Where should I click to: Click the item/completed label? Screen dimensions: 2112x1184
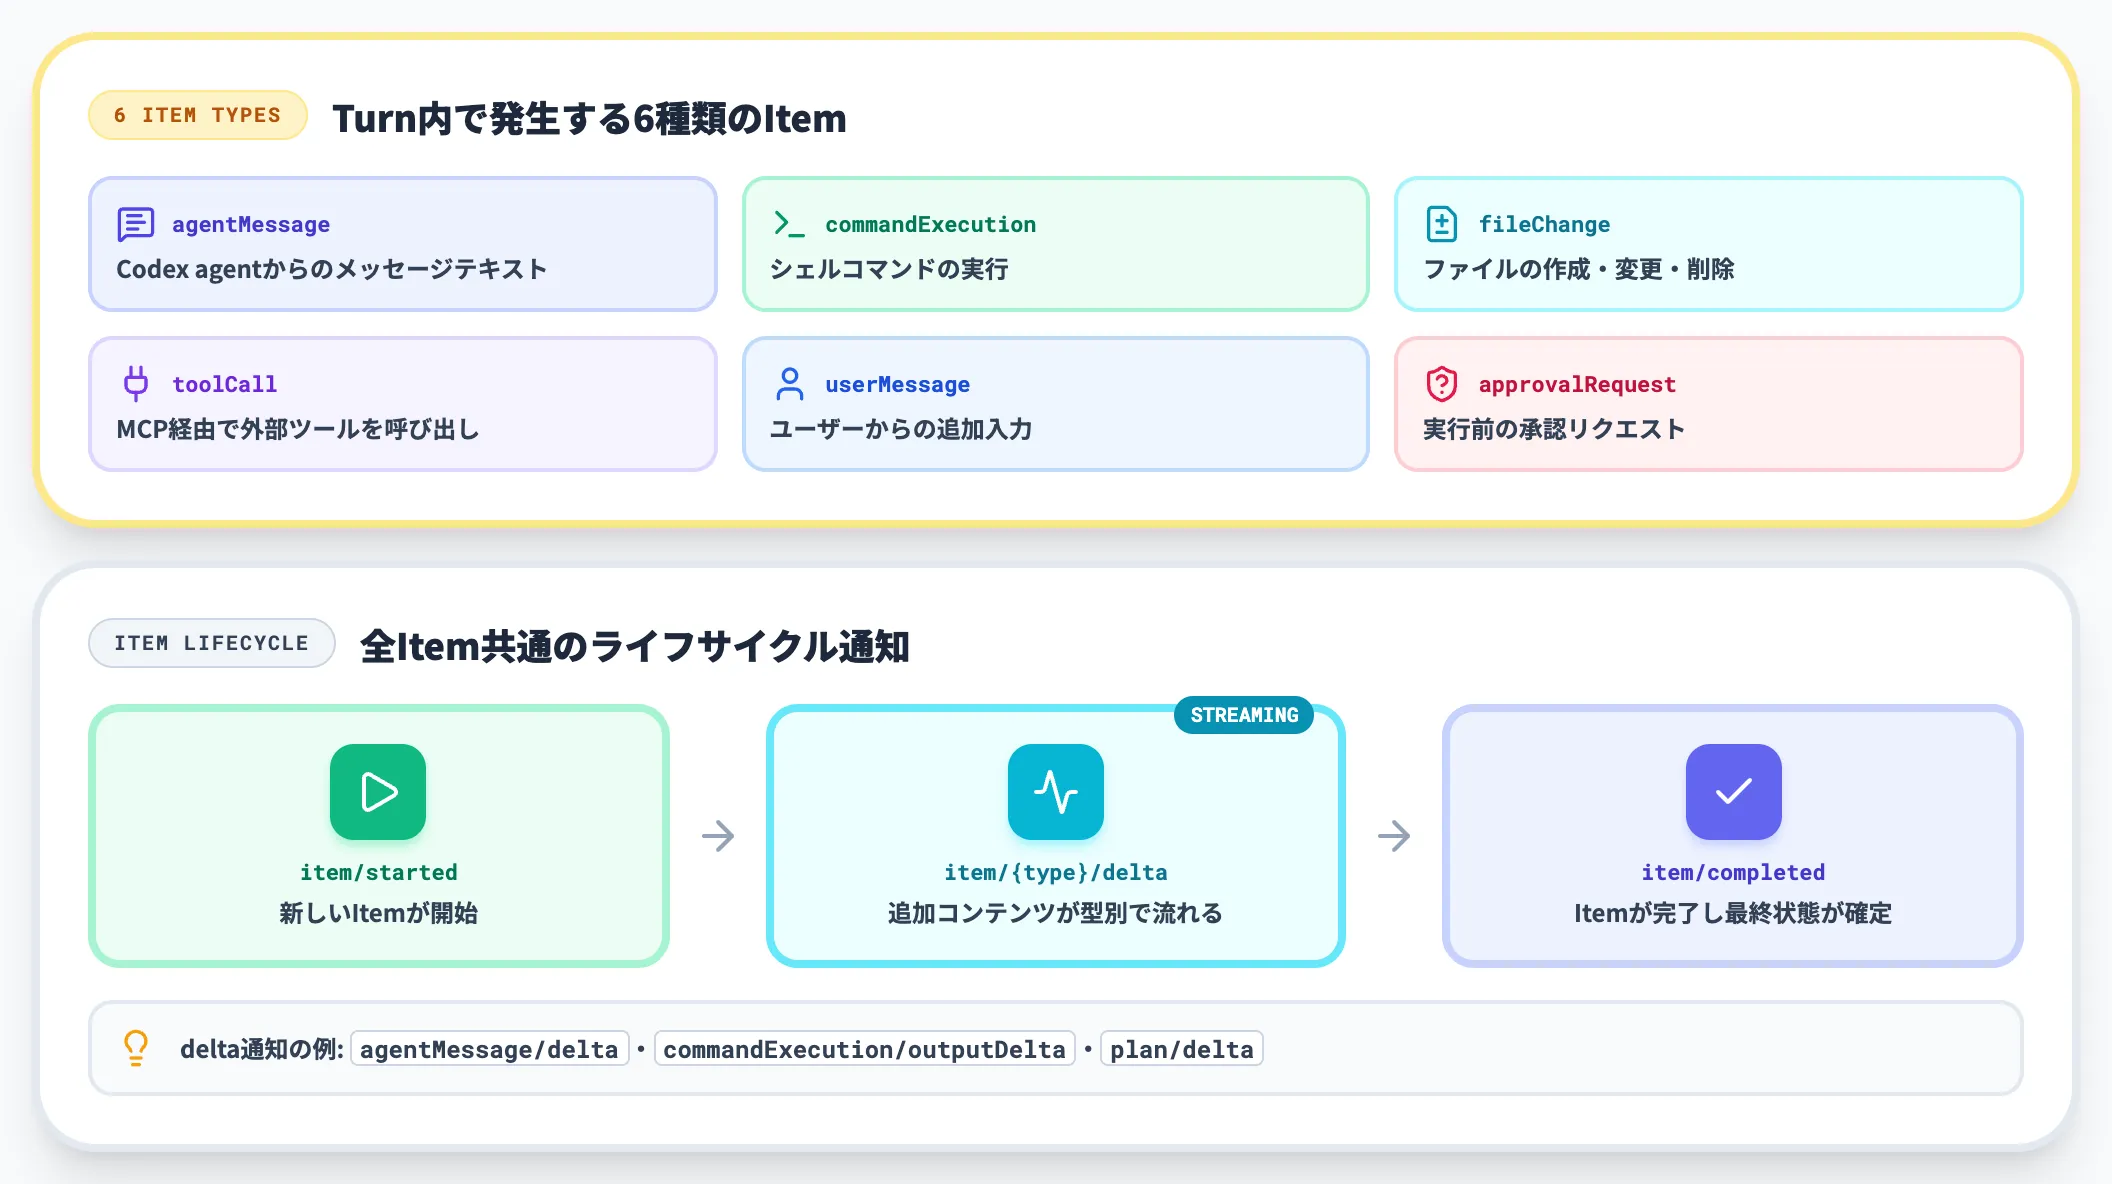(1733, 872)
